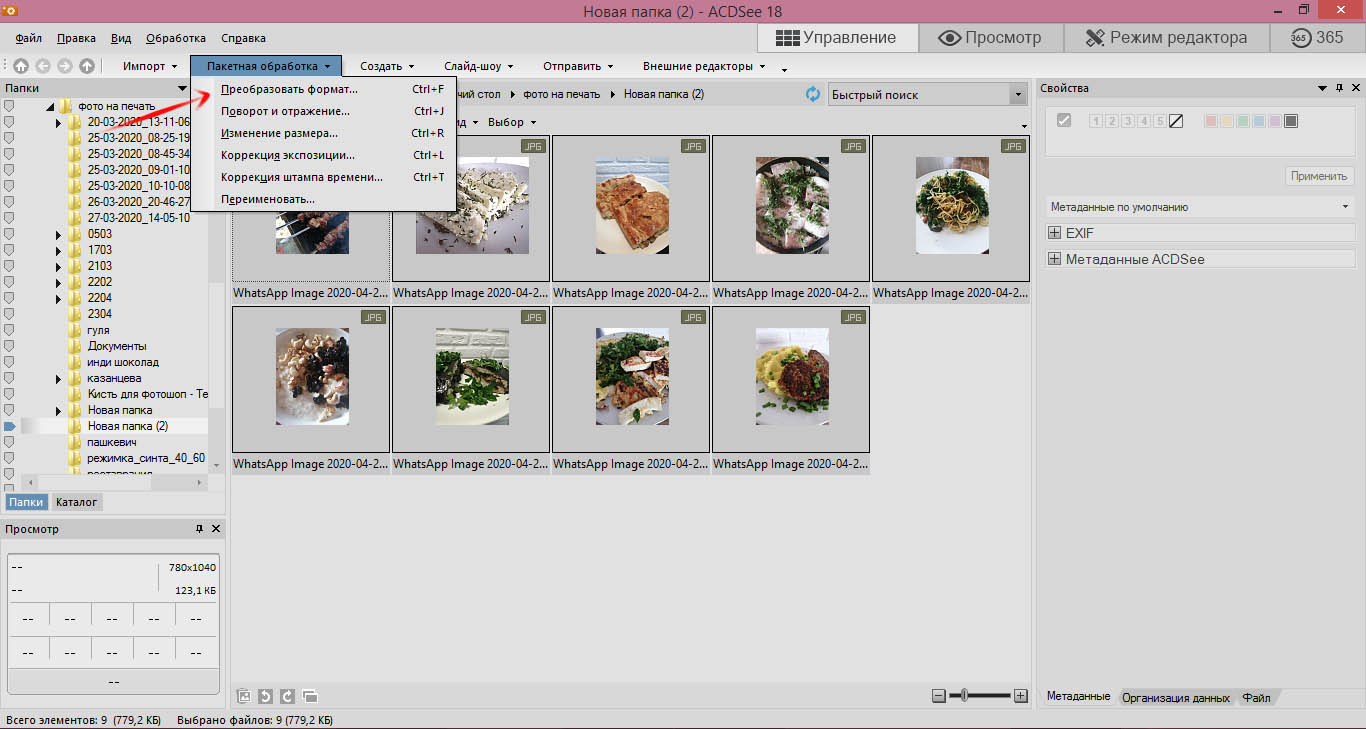
Task: Apply the red color label swatch
Action: [1211, 121]
